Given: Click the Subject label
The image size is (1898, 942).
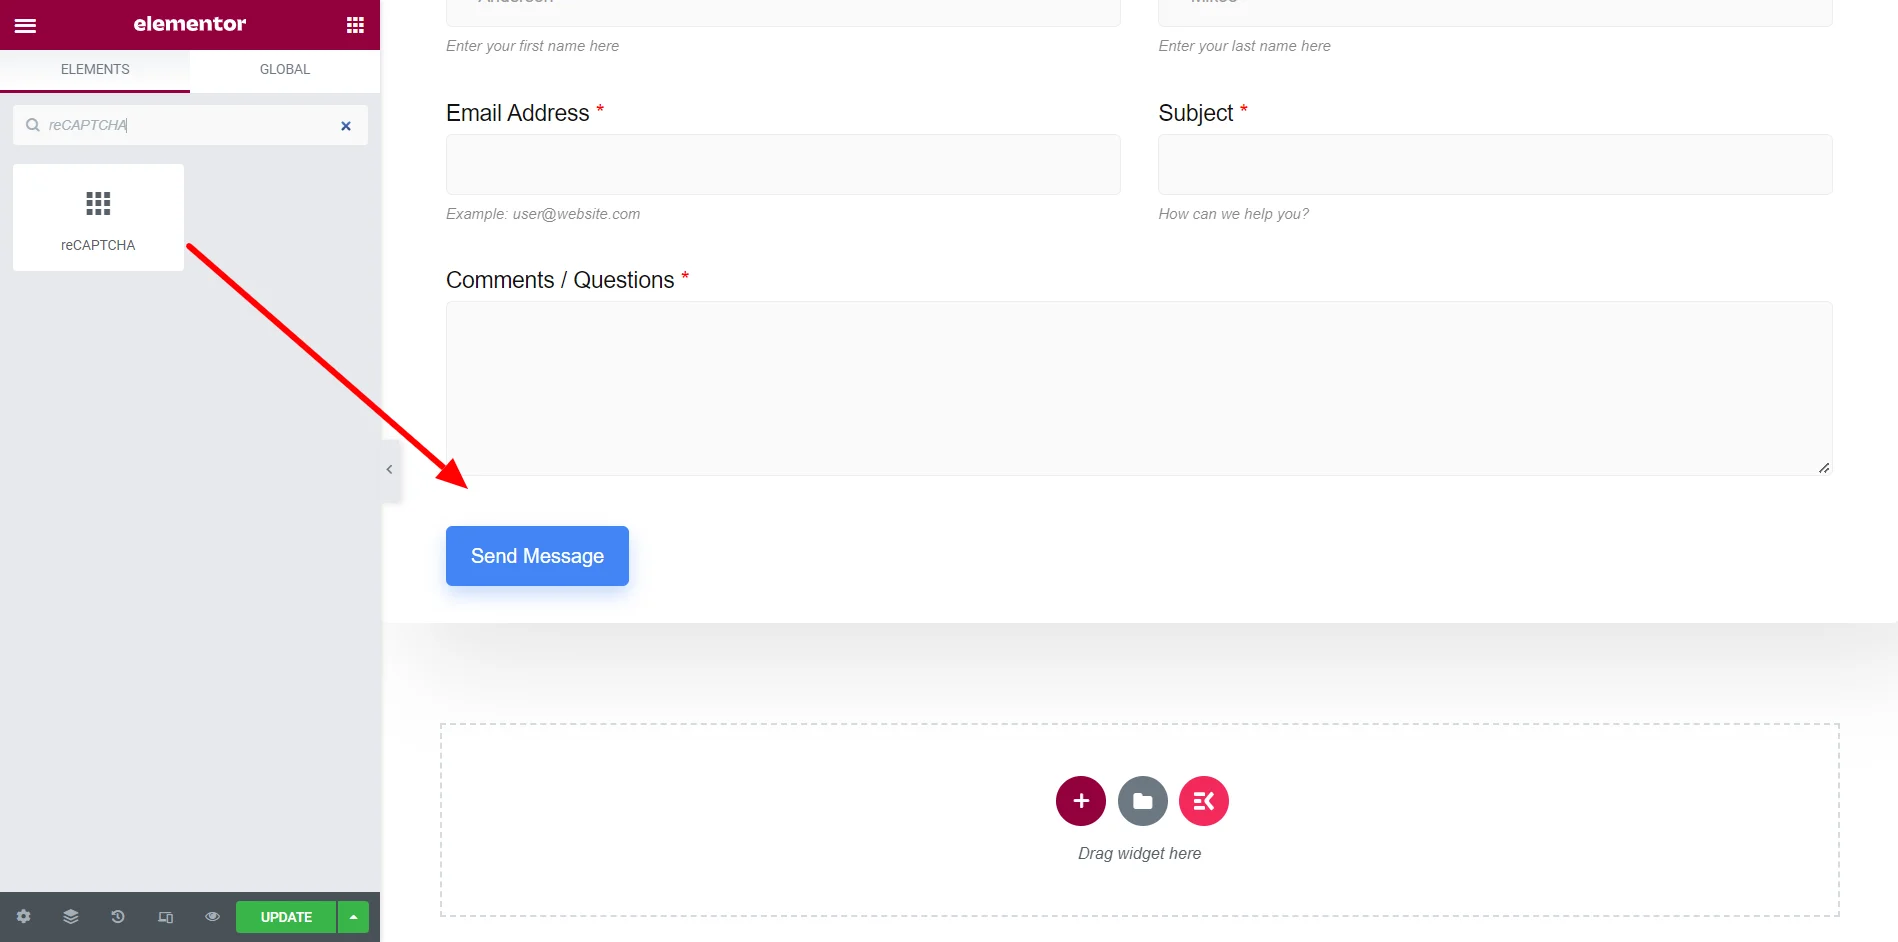Looking at the screenshot, I should pyautogui.click(x=1196, y=113).
